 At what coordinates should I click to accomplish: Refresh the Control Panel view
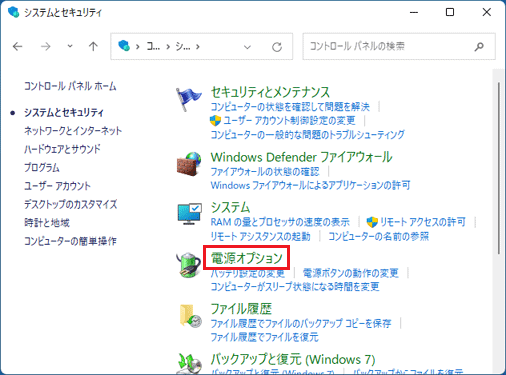click(x=277, y=47)
